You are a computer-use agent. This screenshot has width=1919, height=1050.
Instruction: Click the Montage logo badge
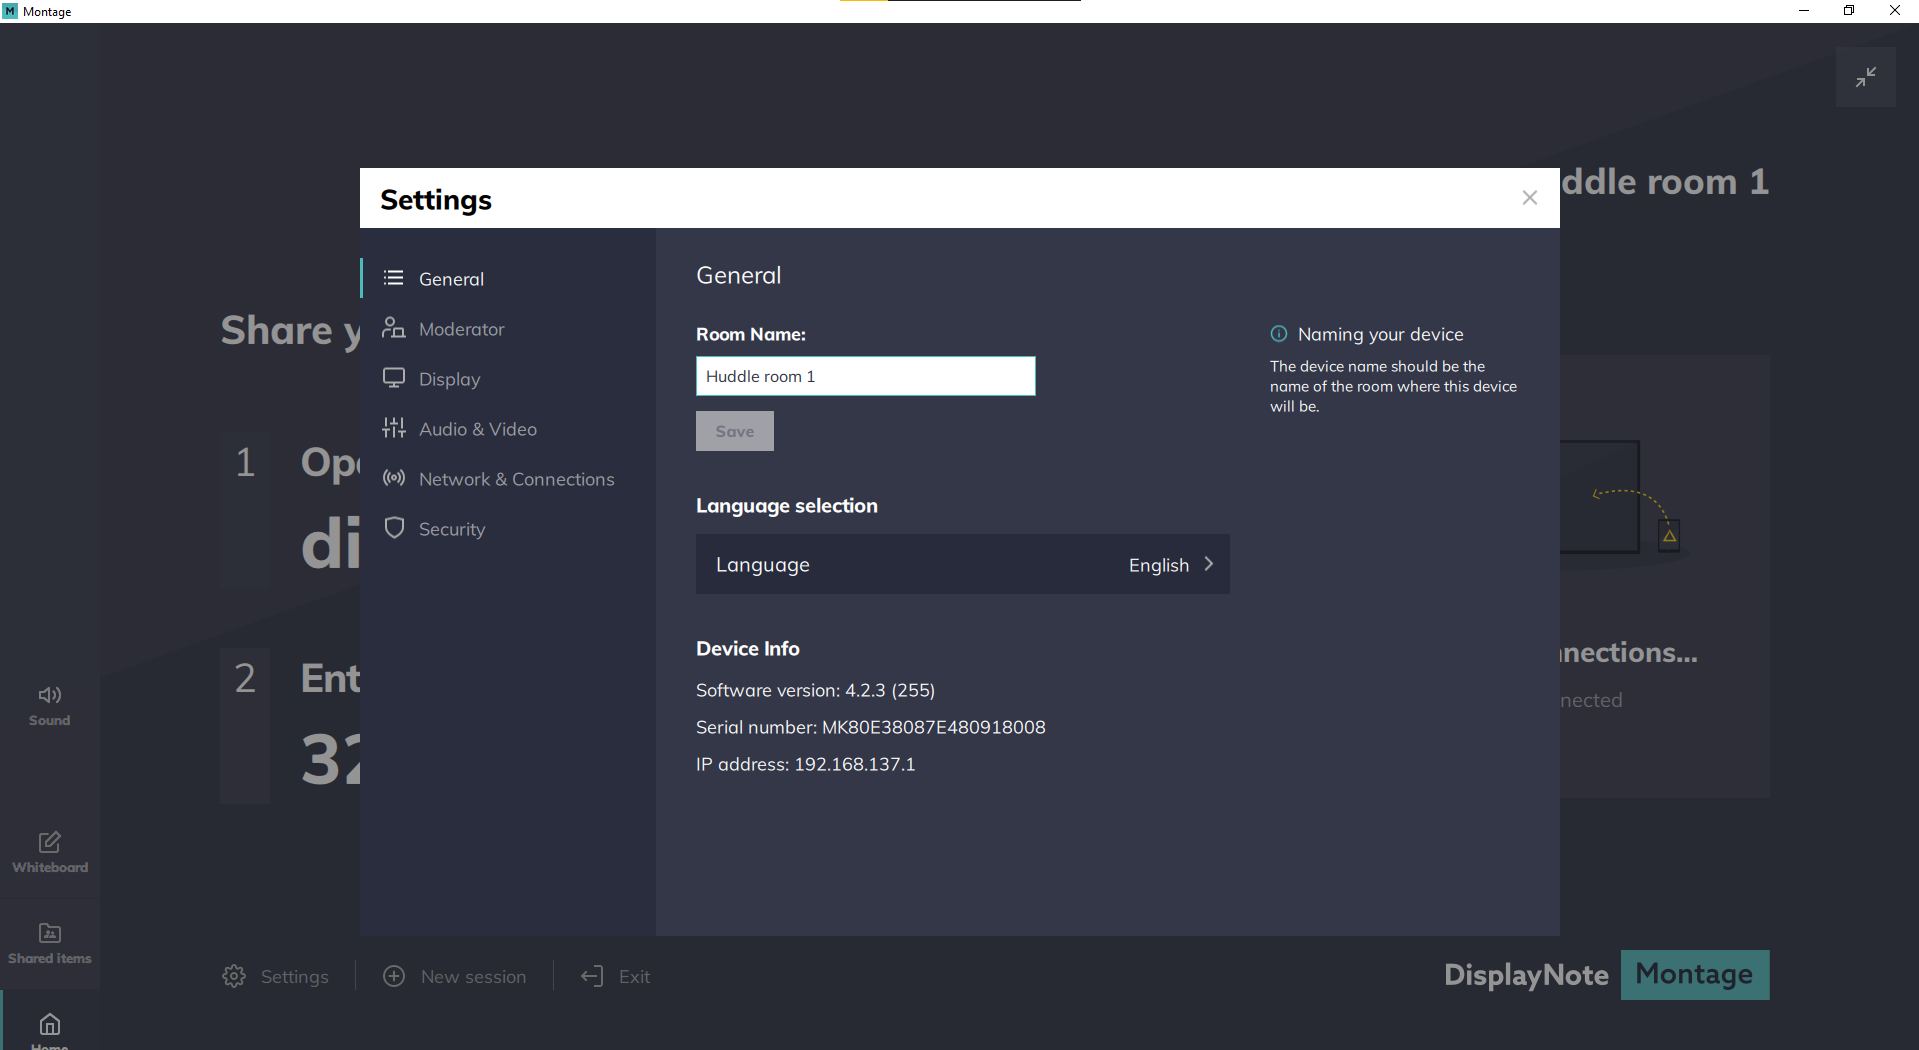pyautogui.click(x=1695, y=975)
